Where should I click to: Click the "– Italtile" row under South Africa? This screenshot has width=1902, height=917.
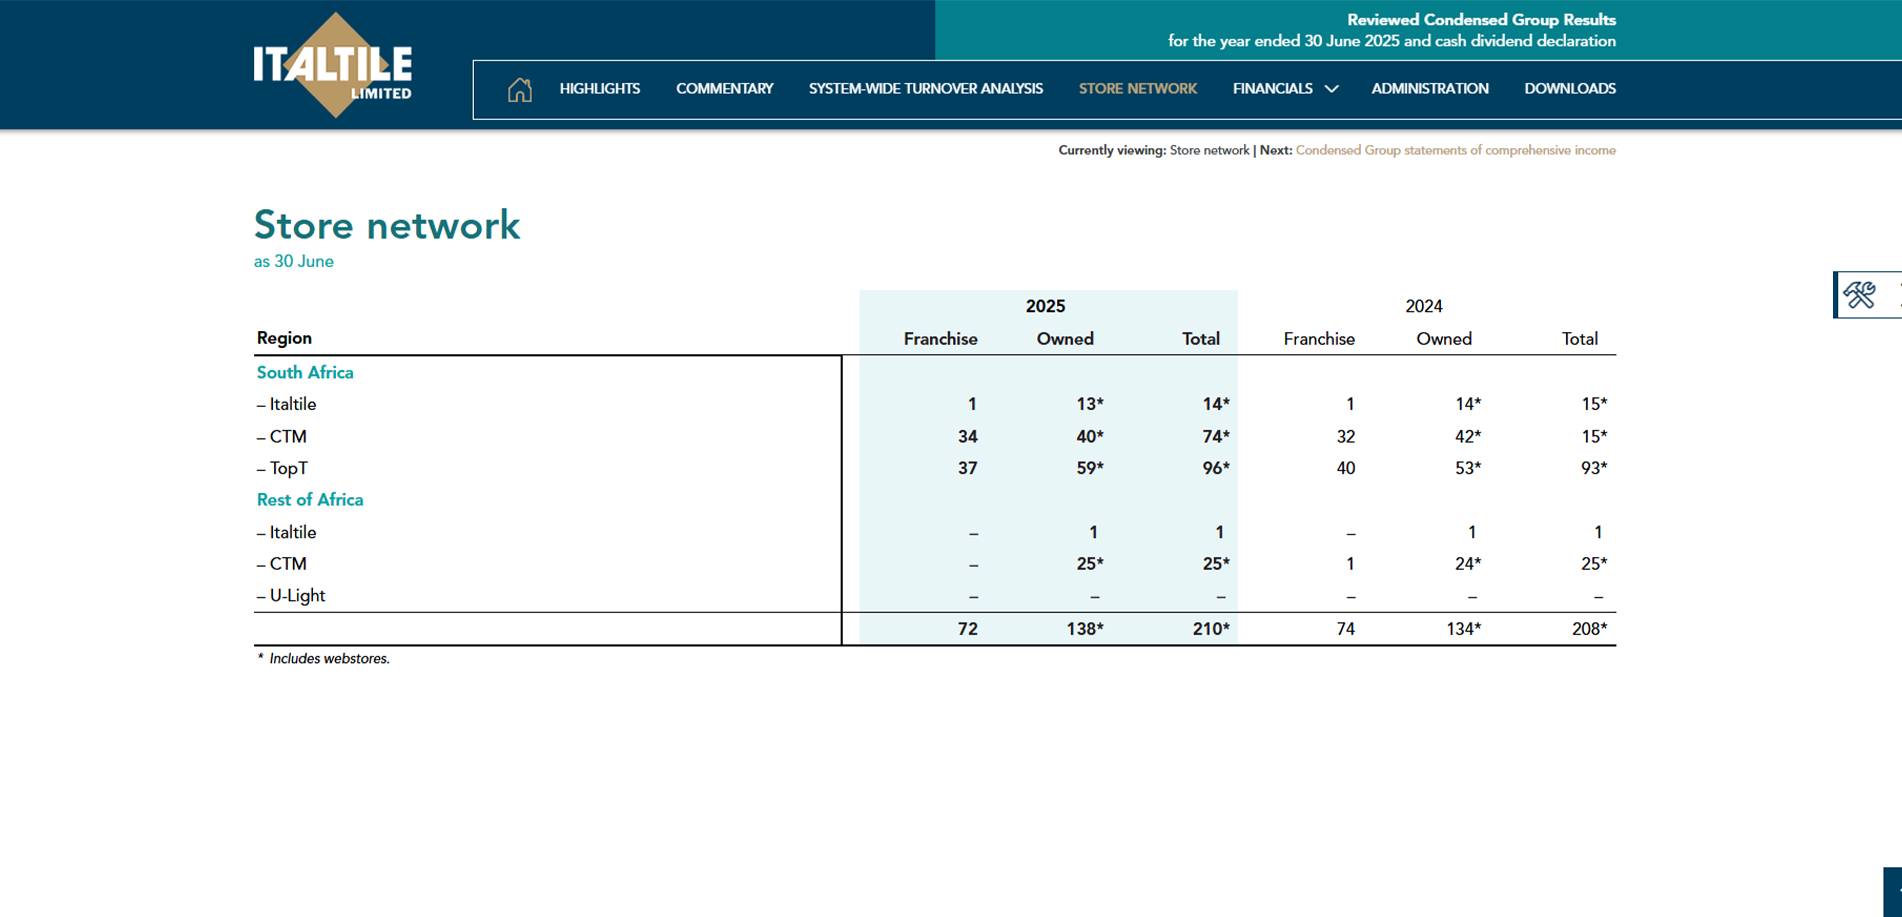pos(286,404)
